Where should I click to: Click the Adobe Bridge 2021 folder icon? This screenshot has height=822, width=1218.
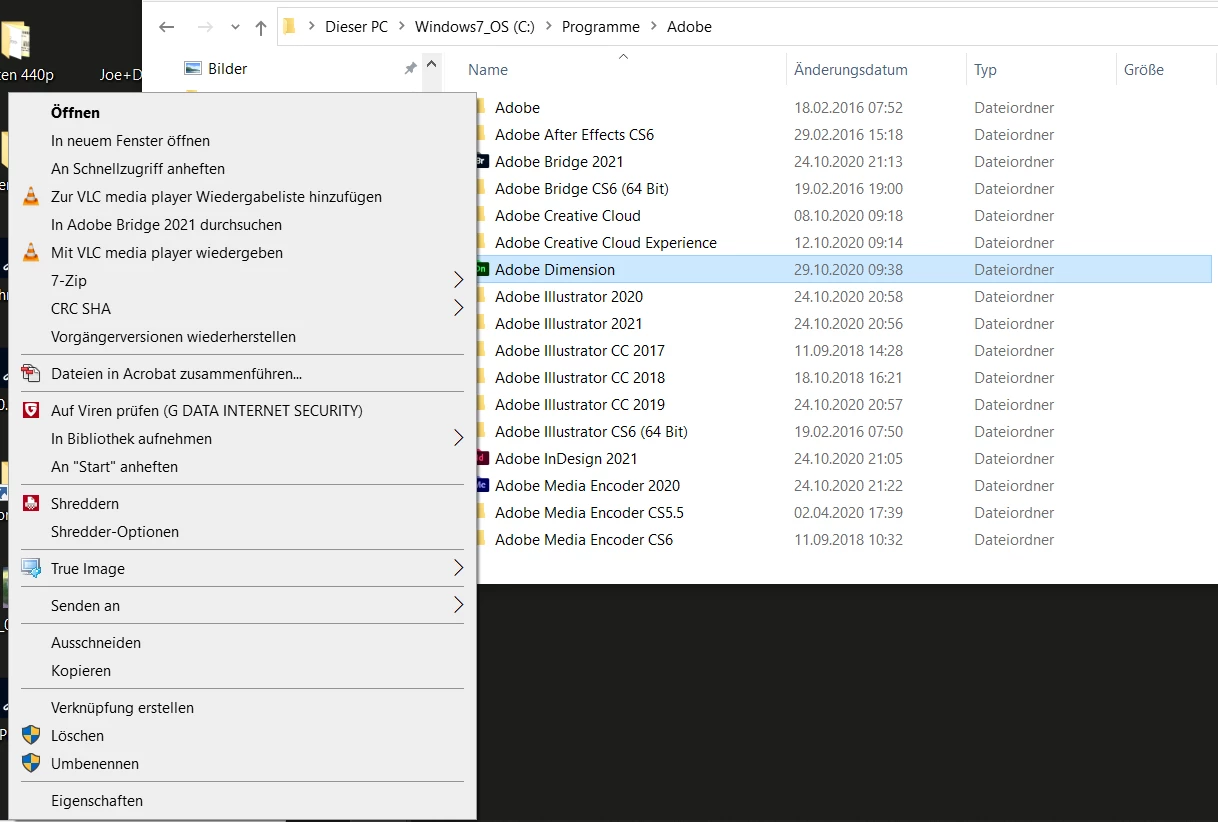coord(481,161)
